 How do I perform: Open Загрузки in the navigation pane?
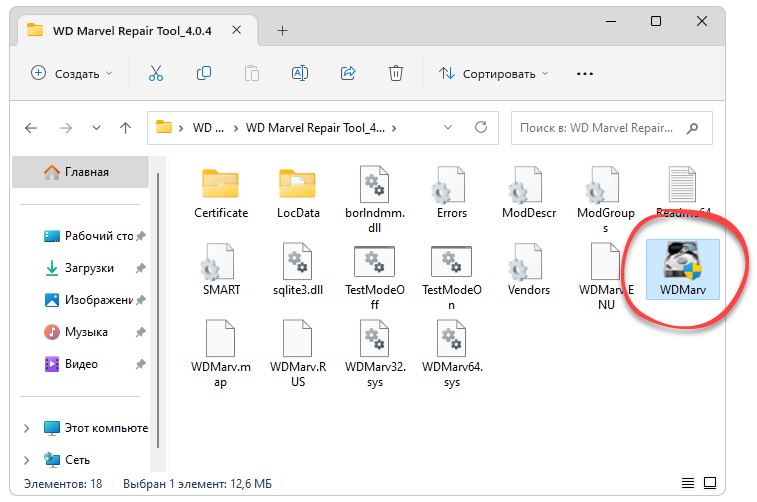point(81,268)
